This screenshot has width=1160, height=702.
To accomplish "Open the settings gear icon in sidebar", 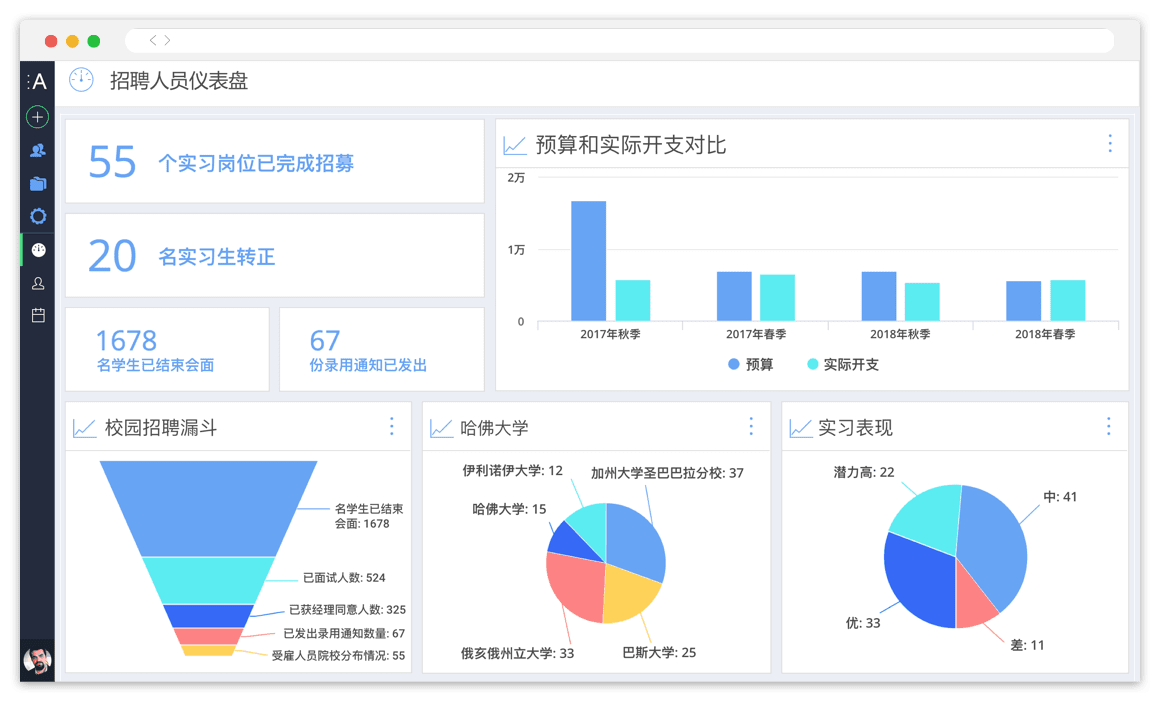I will point(38,216).
